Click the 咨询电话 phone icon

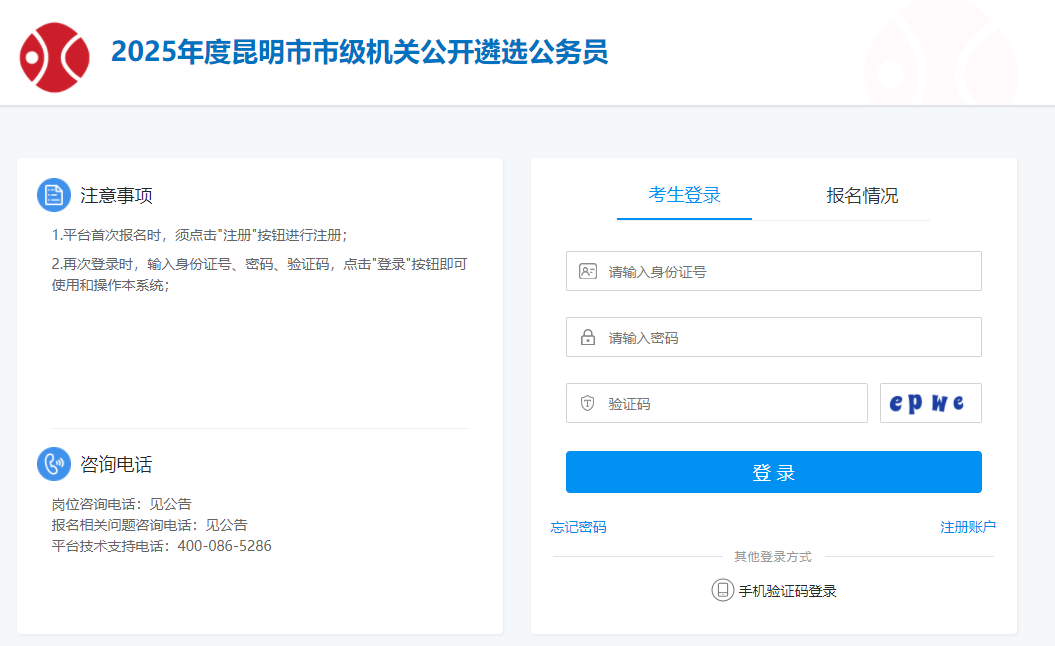click(x=54, y=464)
